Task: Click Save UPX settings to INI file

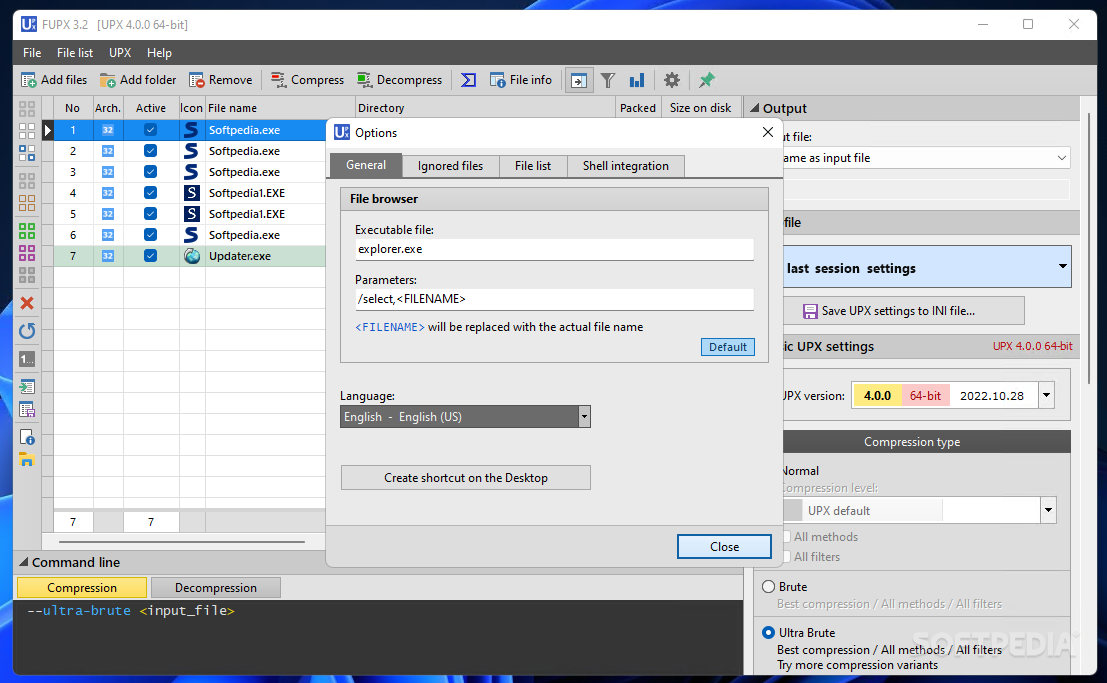Action: point(904,311)
